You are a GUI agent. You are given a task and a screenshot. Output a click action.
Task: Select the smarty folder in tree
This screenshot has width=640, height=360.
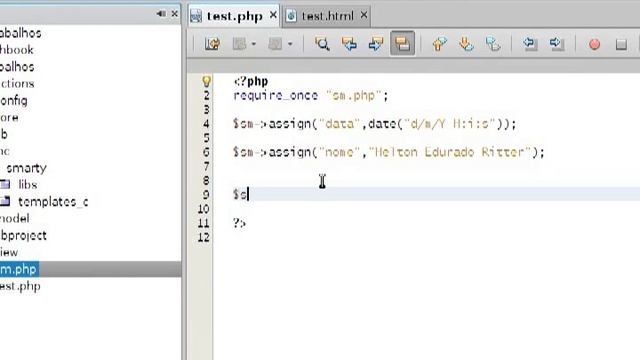click(x=26, y=168)
